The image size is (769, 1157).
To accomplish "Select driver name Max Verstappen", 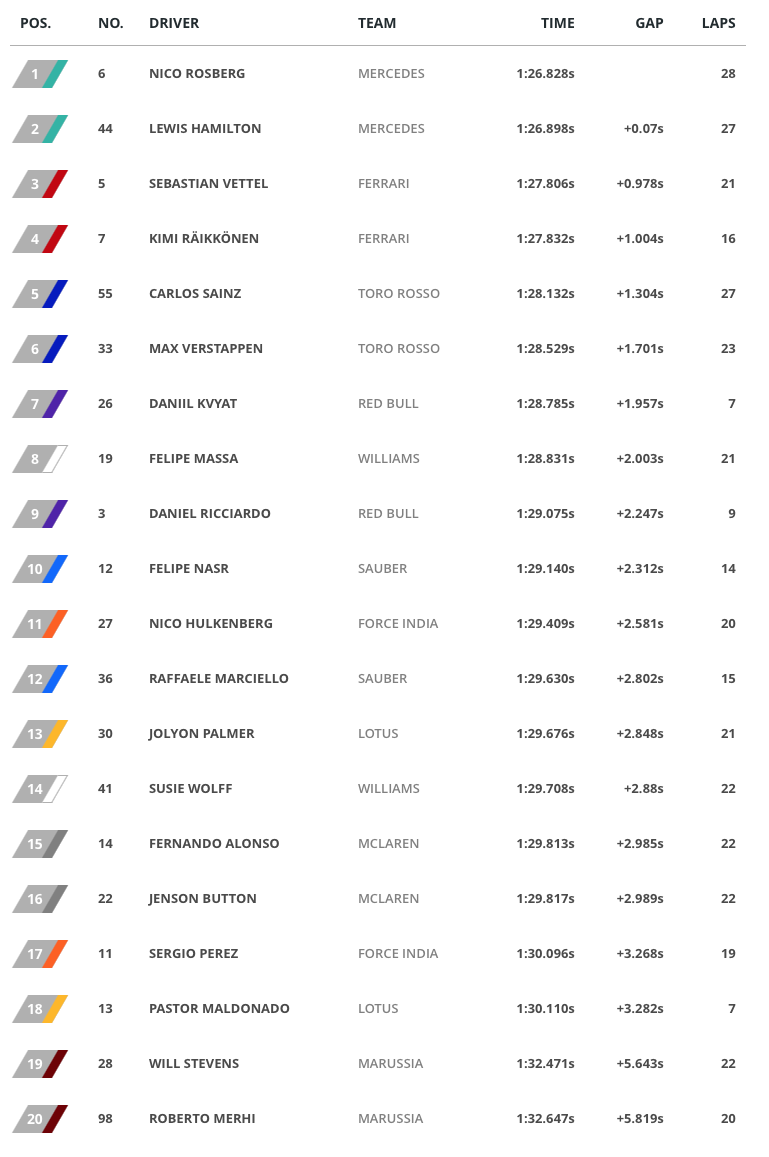I will (206, 349).
